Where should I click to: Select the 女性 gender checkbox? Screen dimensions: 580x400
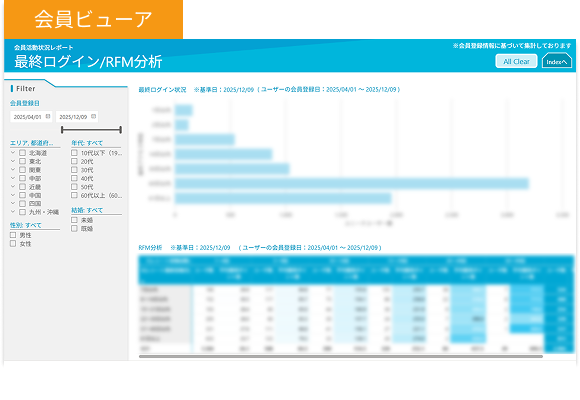(13, 243)
